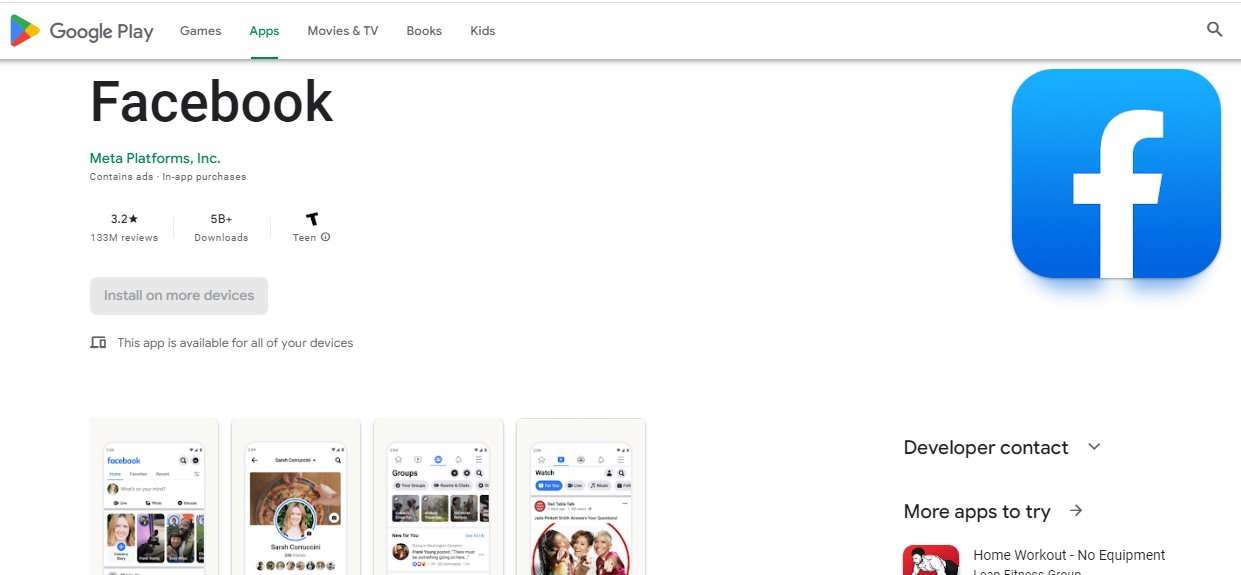This screenshot has width=1241, height=575.
Task: Click the 5B+ downloads count
Action: (x=221, y=218)
